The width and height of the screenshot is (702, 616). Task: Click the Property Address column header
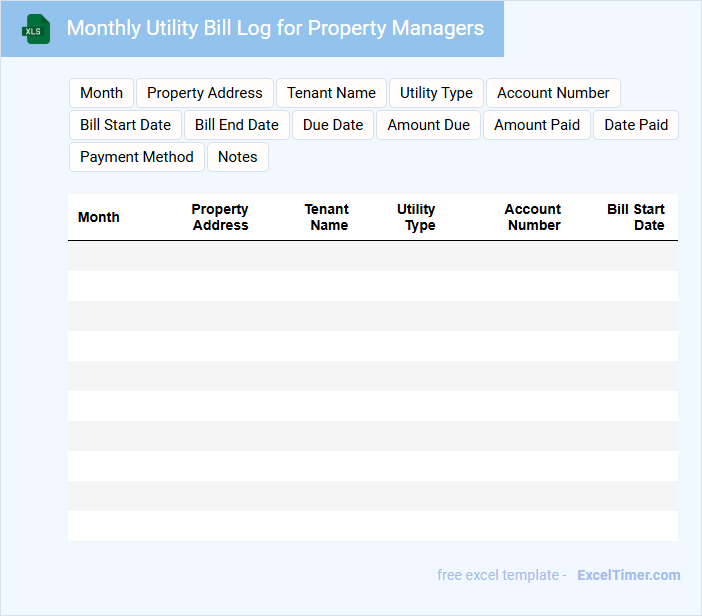tap(220, 217)
